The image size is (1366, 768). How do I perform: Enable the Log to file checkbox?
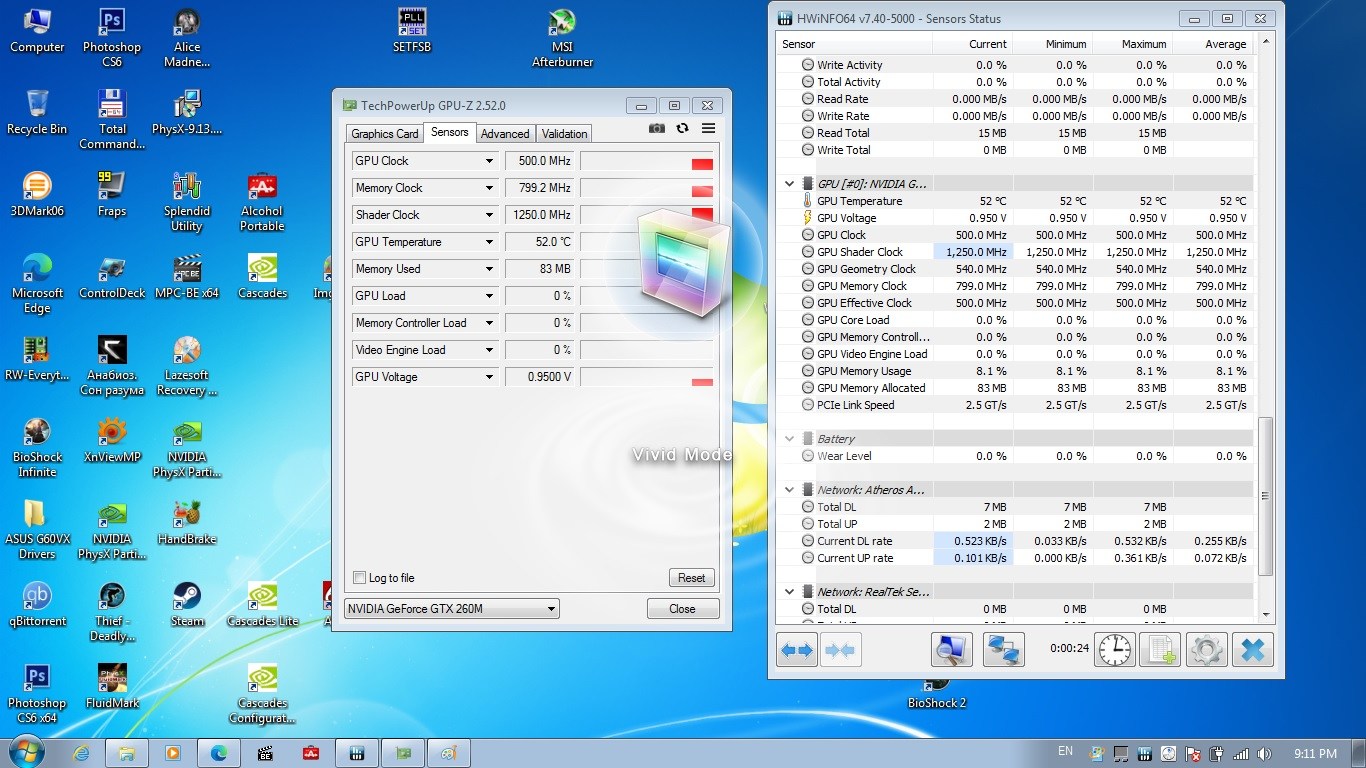pyautogui.click(x=360, y=578)
